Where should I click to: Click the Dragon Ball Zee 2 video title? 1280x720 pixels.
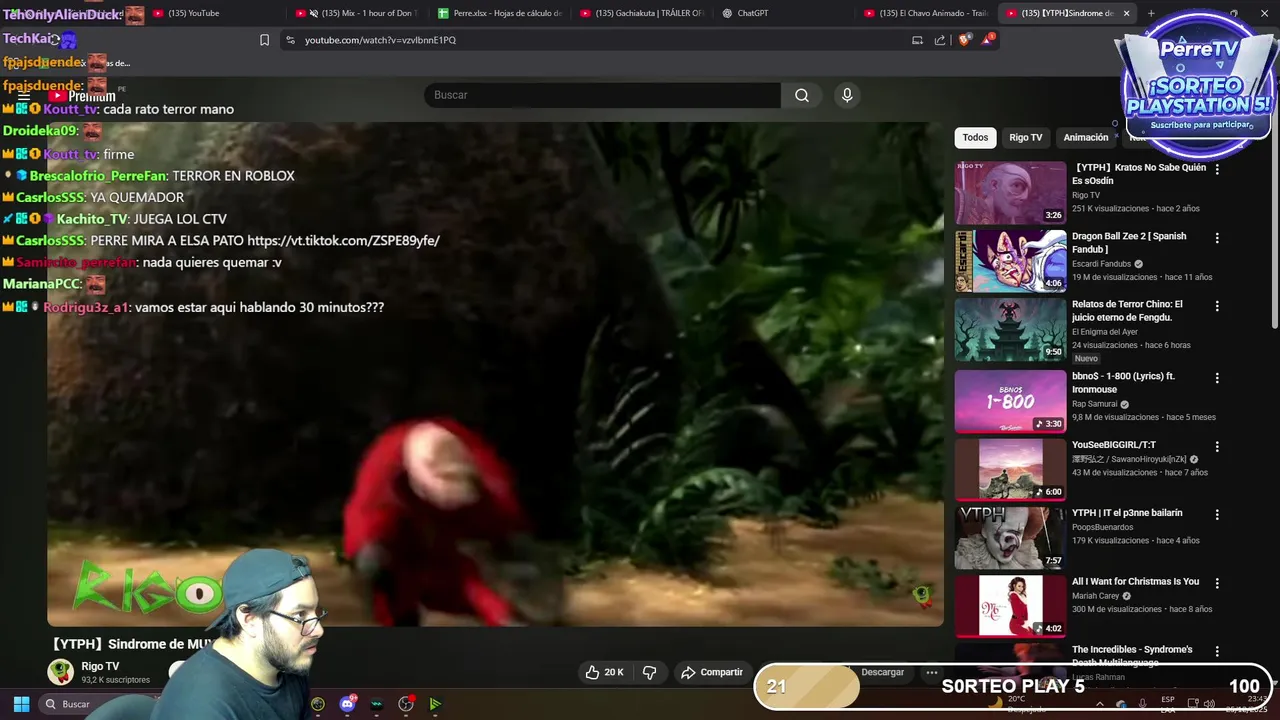click(1129, 242)
